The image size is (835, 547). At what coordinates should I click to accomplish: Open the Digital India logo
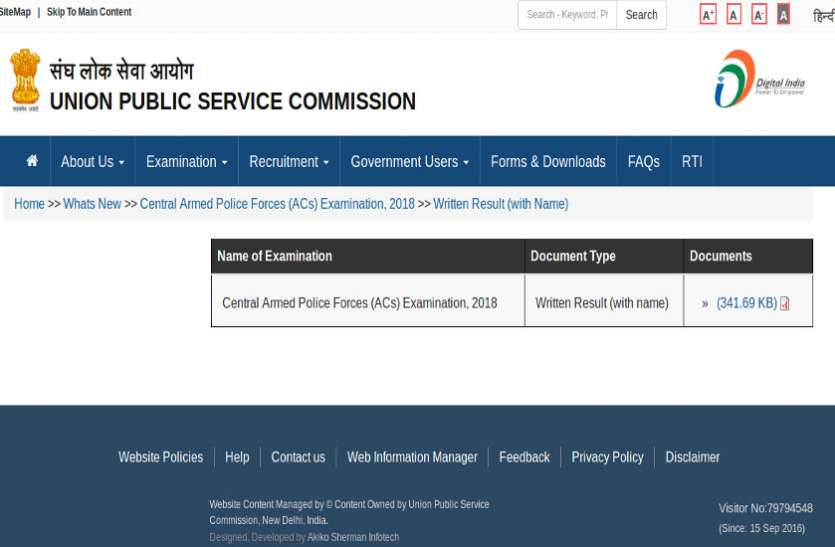(x=759, y=79)
